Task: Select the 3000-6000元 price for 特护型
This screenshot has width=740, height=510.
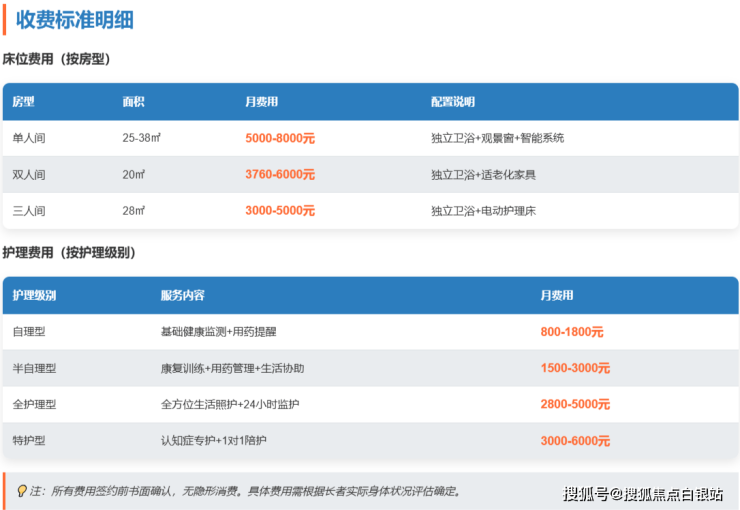Action: (x=575, y=441)
